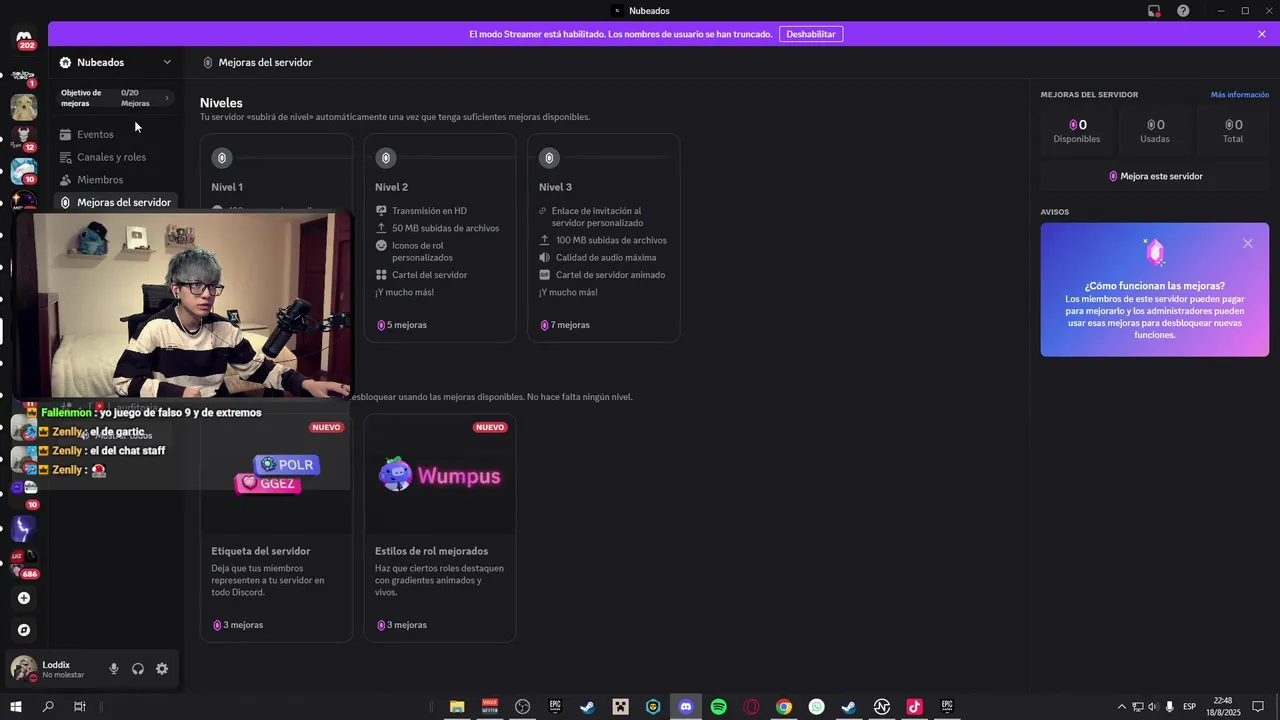The image size is (1280, 720).
Task: Open Voicemeeter from the taskbar
Action: pos(490,707)
